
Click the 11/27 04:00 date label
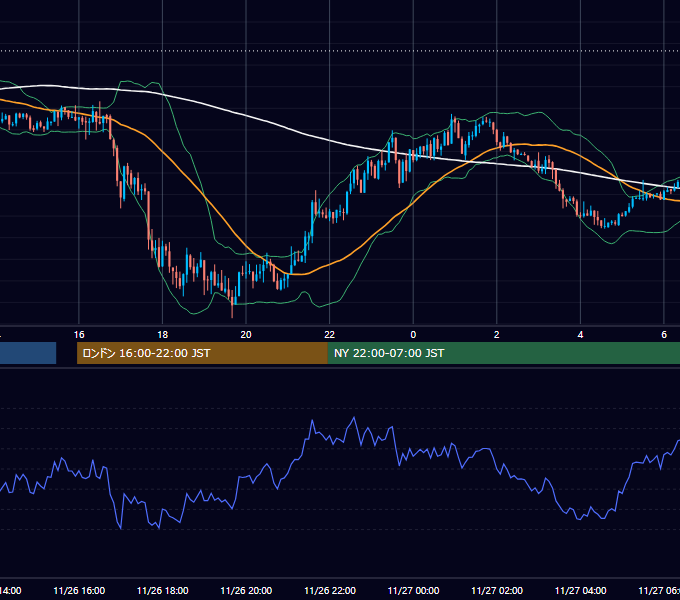click(x=581, y=590)
